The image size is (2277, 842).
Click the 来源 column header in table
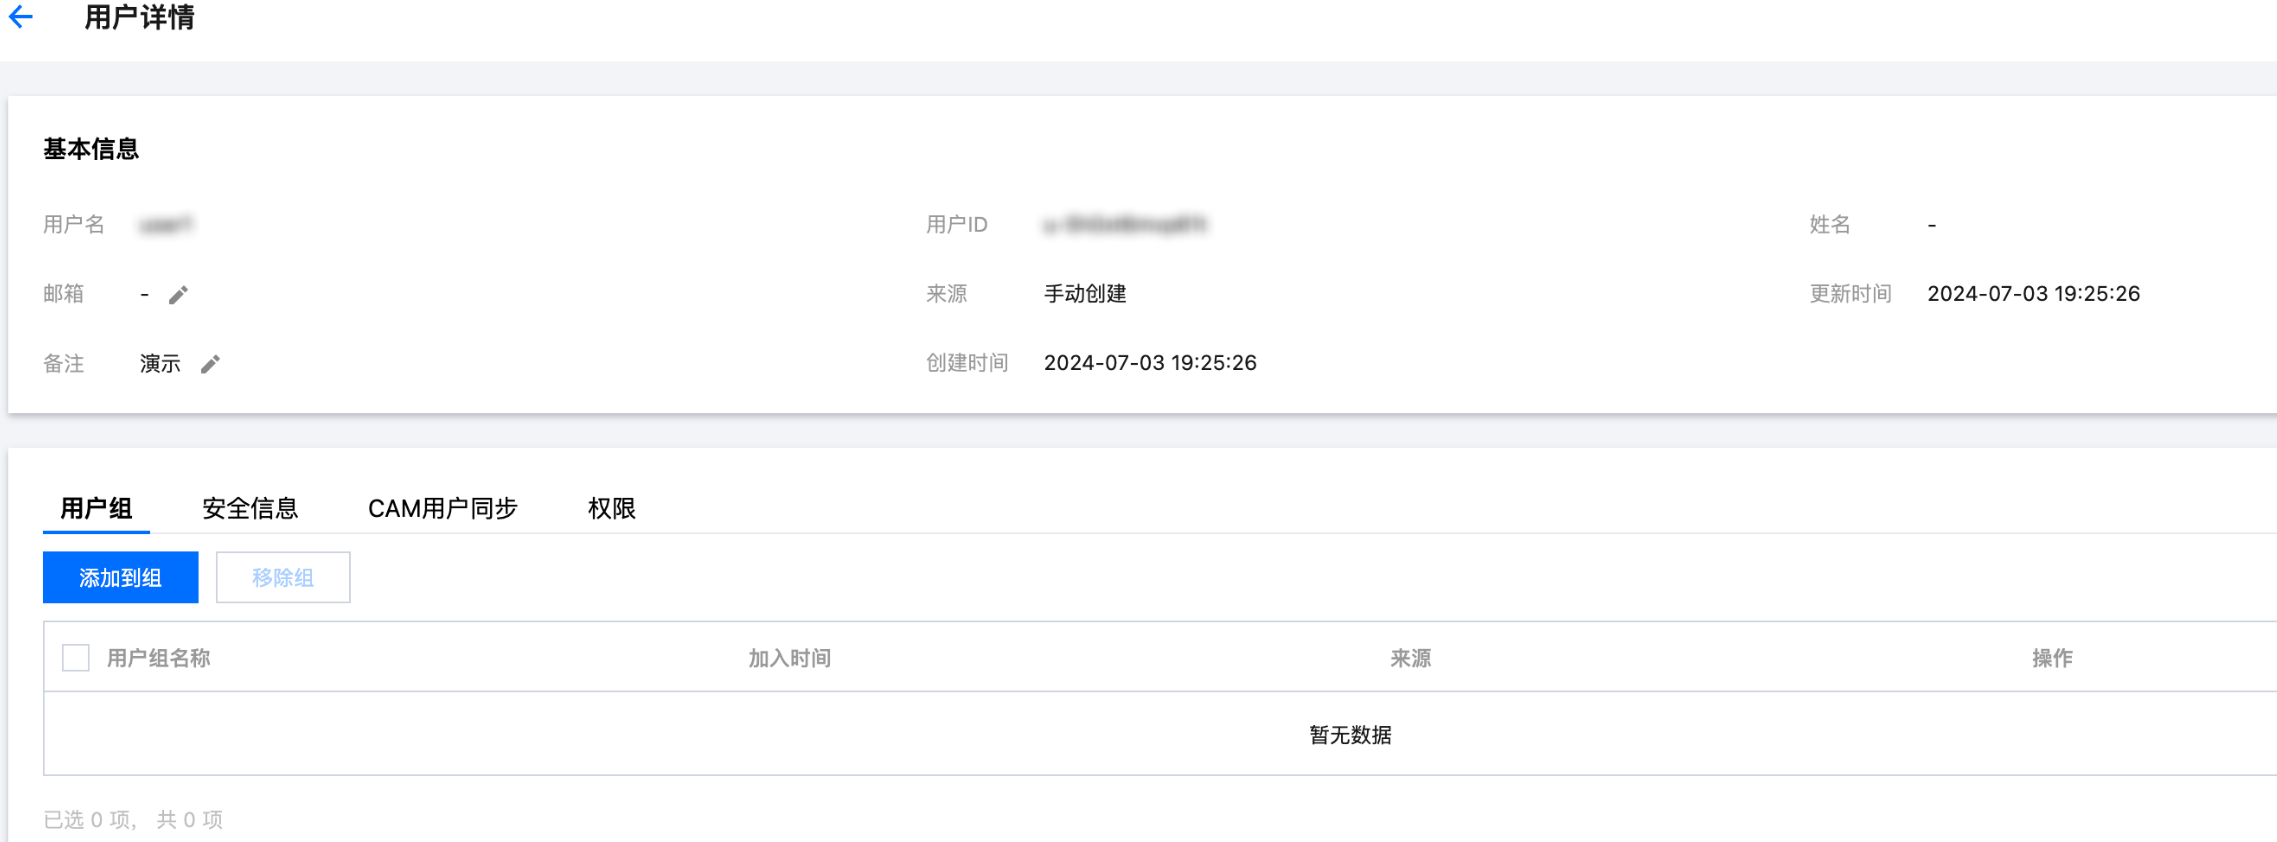1410,658
